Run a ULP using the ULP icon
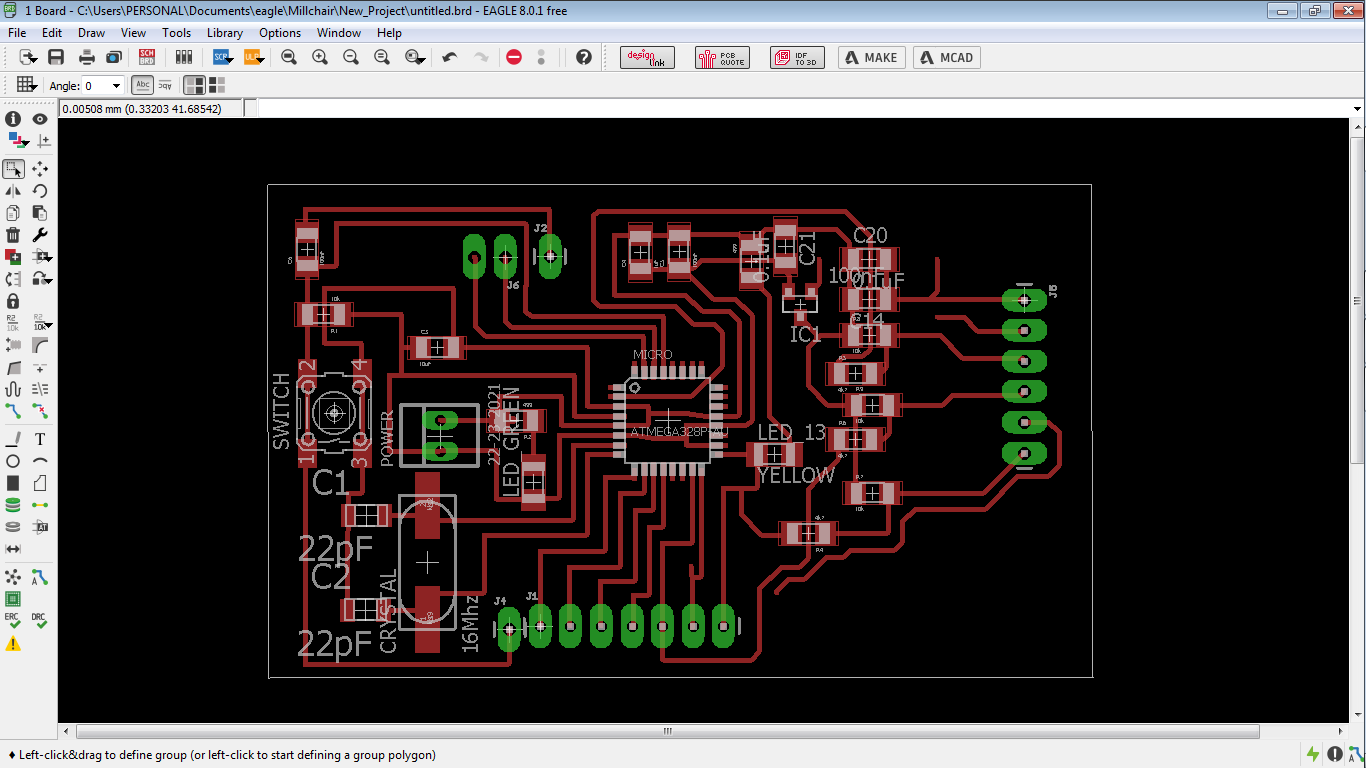Viewport: 1366px width, 768px height. [x=253, y=58]
